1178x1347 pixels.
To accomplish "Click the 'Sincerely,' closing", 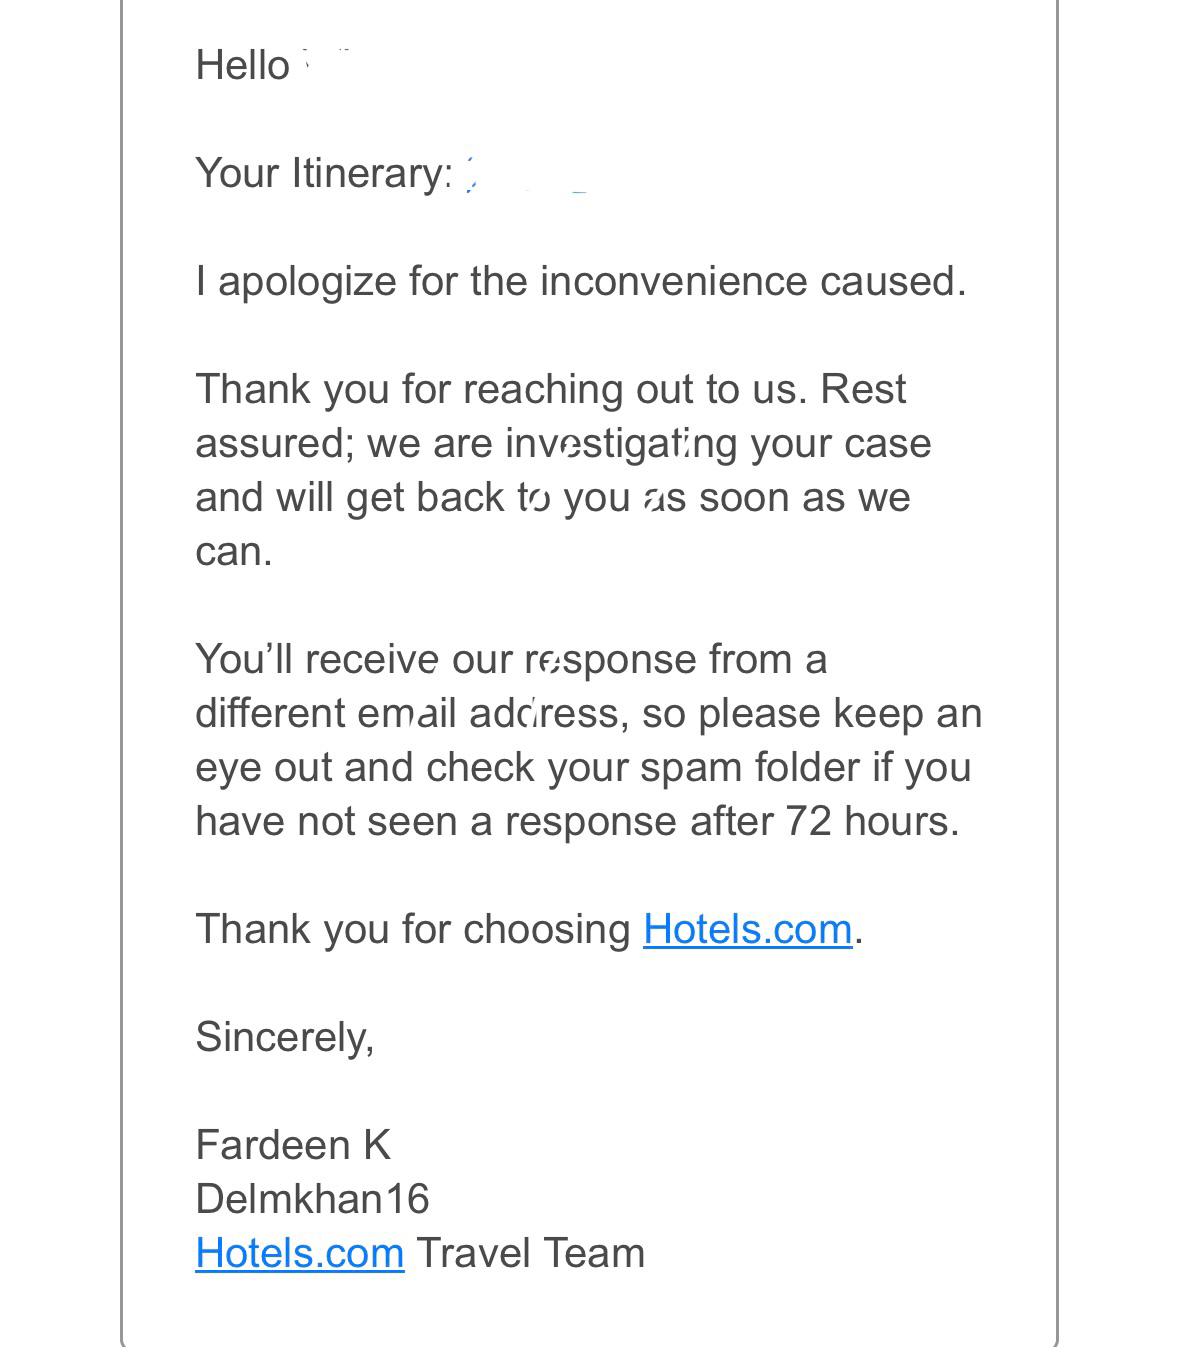I will [285, 1037].
